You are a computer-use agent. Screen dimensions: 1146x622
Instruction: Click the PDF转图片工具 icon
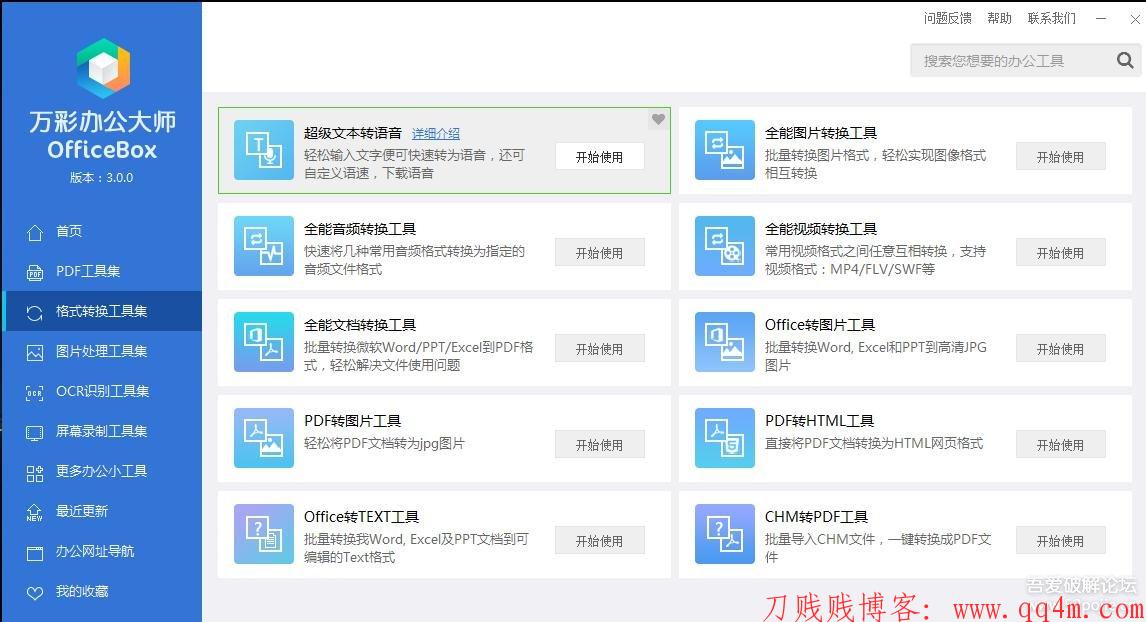coord(264,438)
